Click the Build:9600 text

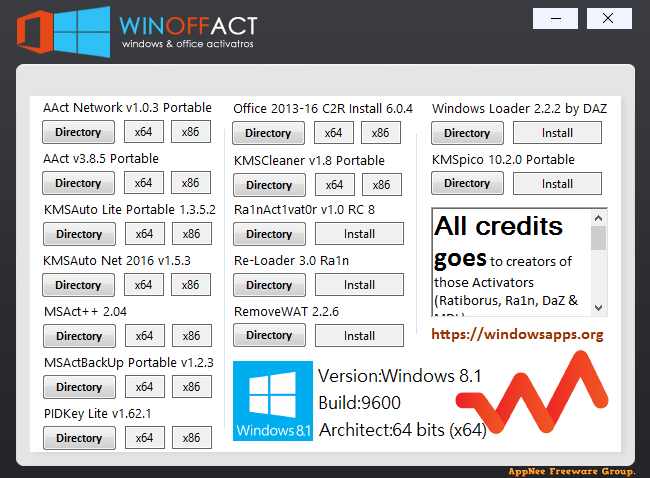coord(359,403)
